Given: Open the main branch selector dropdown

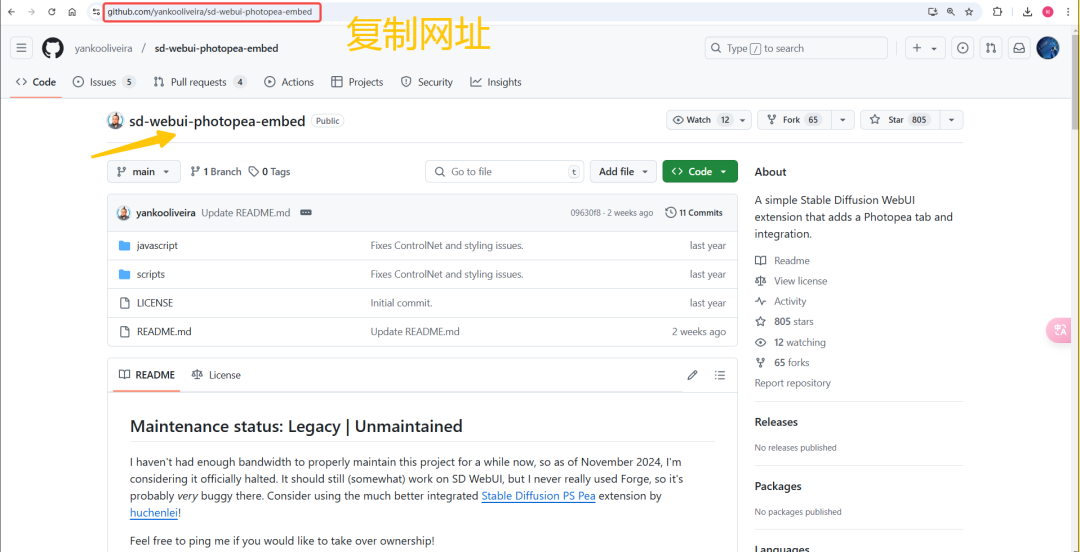Looking at the screenshot, I should point(144,172).
